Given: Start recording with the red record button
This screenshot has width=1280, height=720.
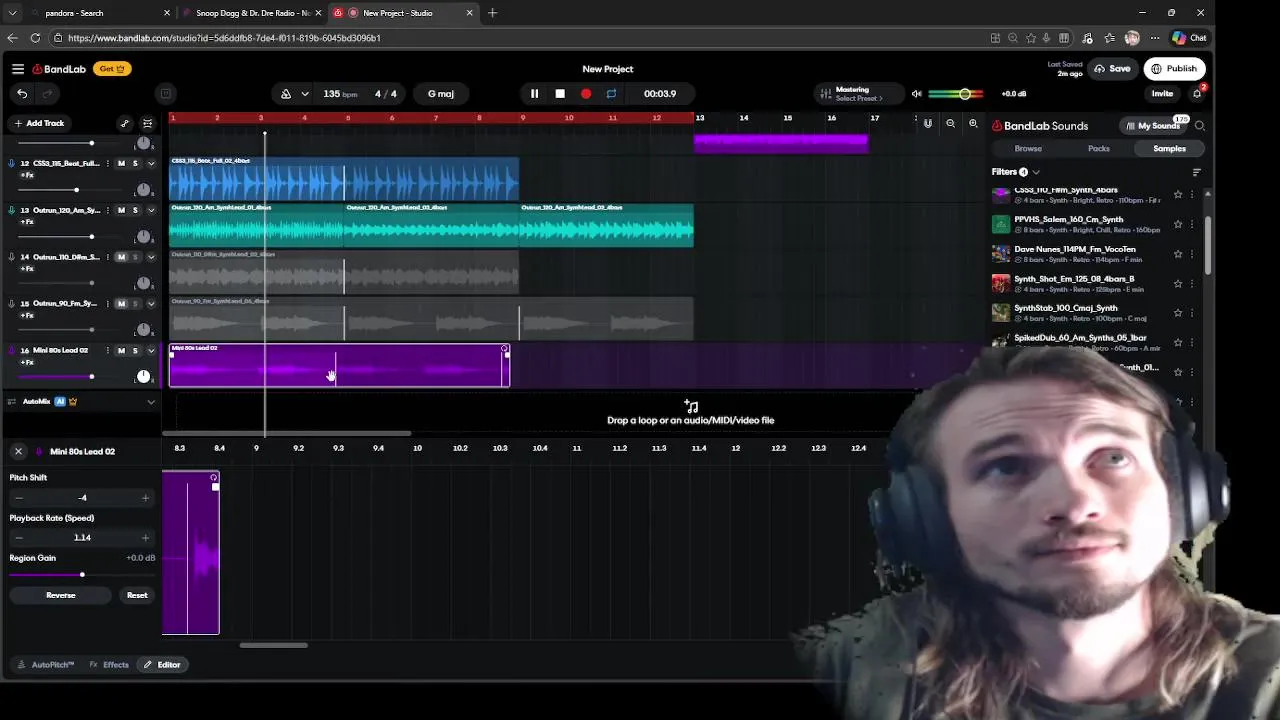Looking at the screenshot, I should click(586, 94).
